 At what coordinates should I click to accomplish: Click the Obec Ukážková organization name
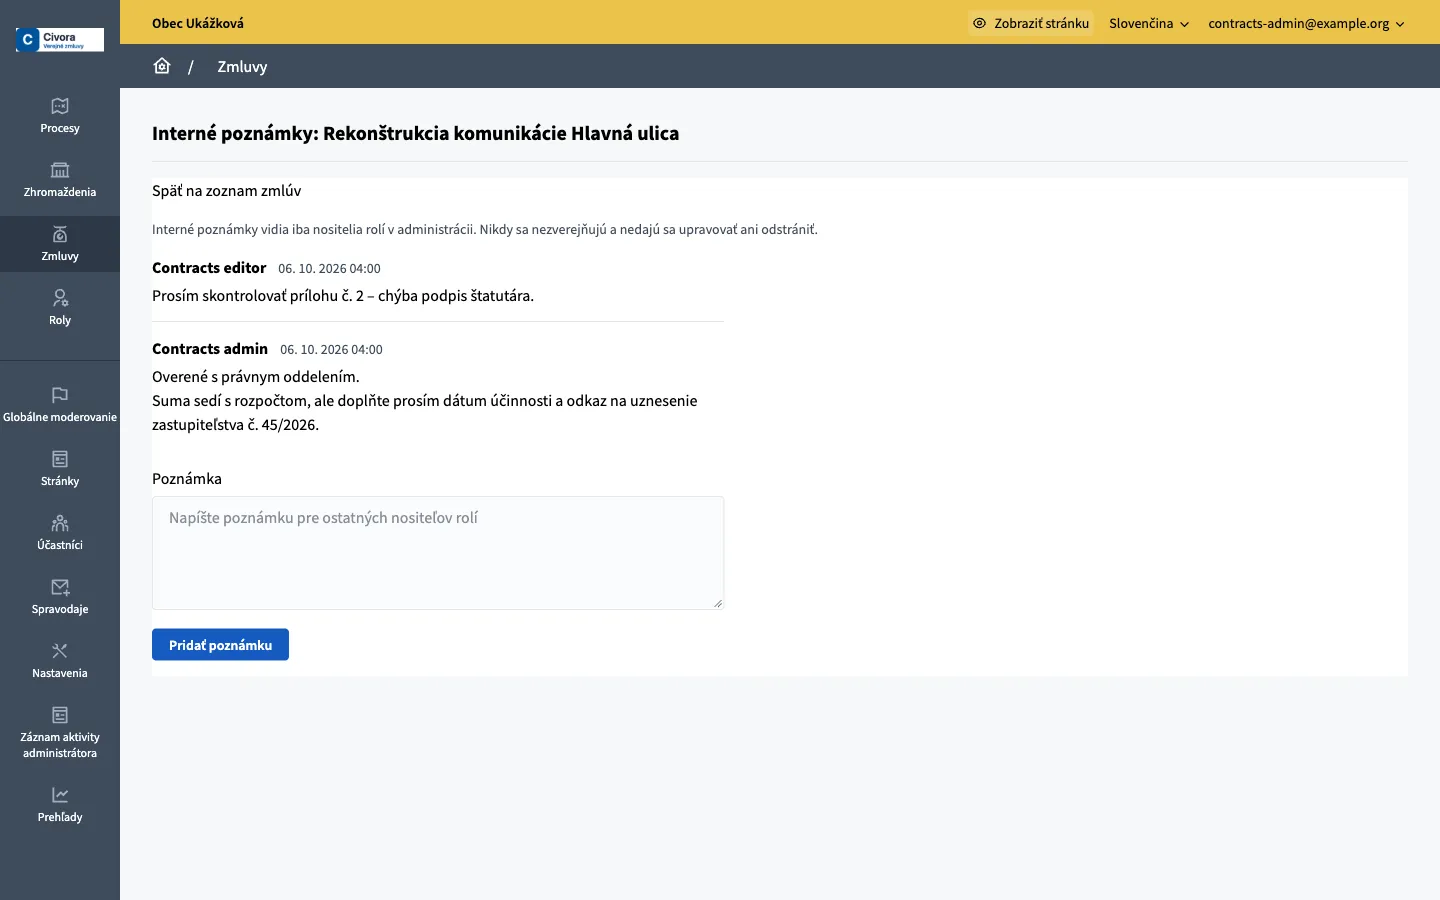click(198, 23)
